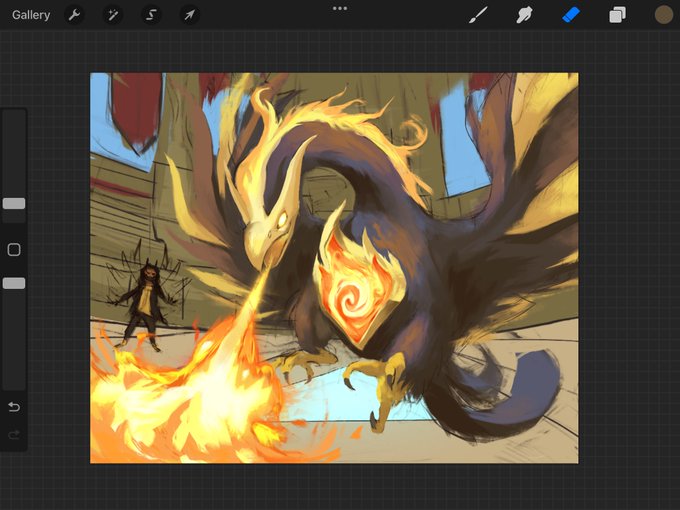Select the Paint brush tool

pos(478,15)
